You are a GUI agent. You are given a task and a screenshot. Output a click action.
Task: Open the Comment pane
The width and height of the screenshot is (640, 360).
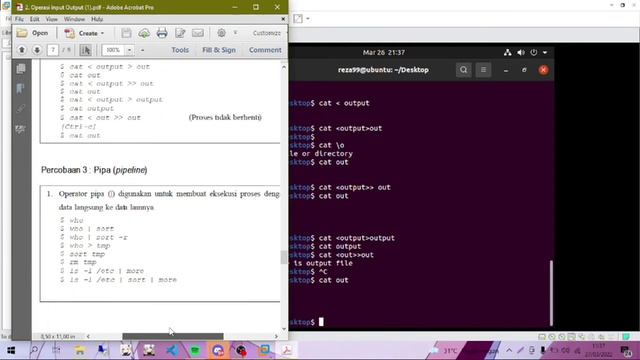tap(265, 50)
